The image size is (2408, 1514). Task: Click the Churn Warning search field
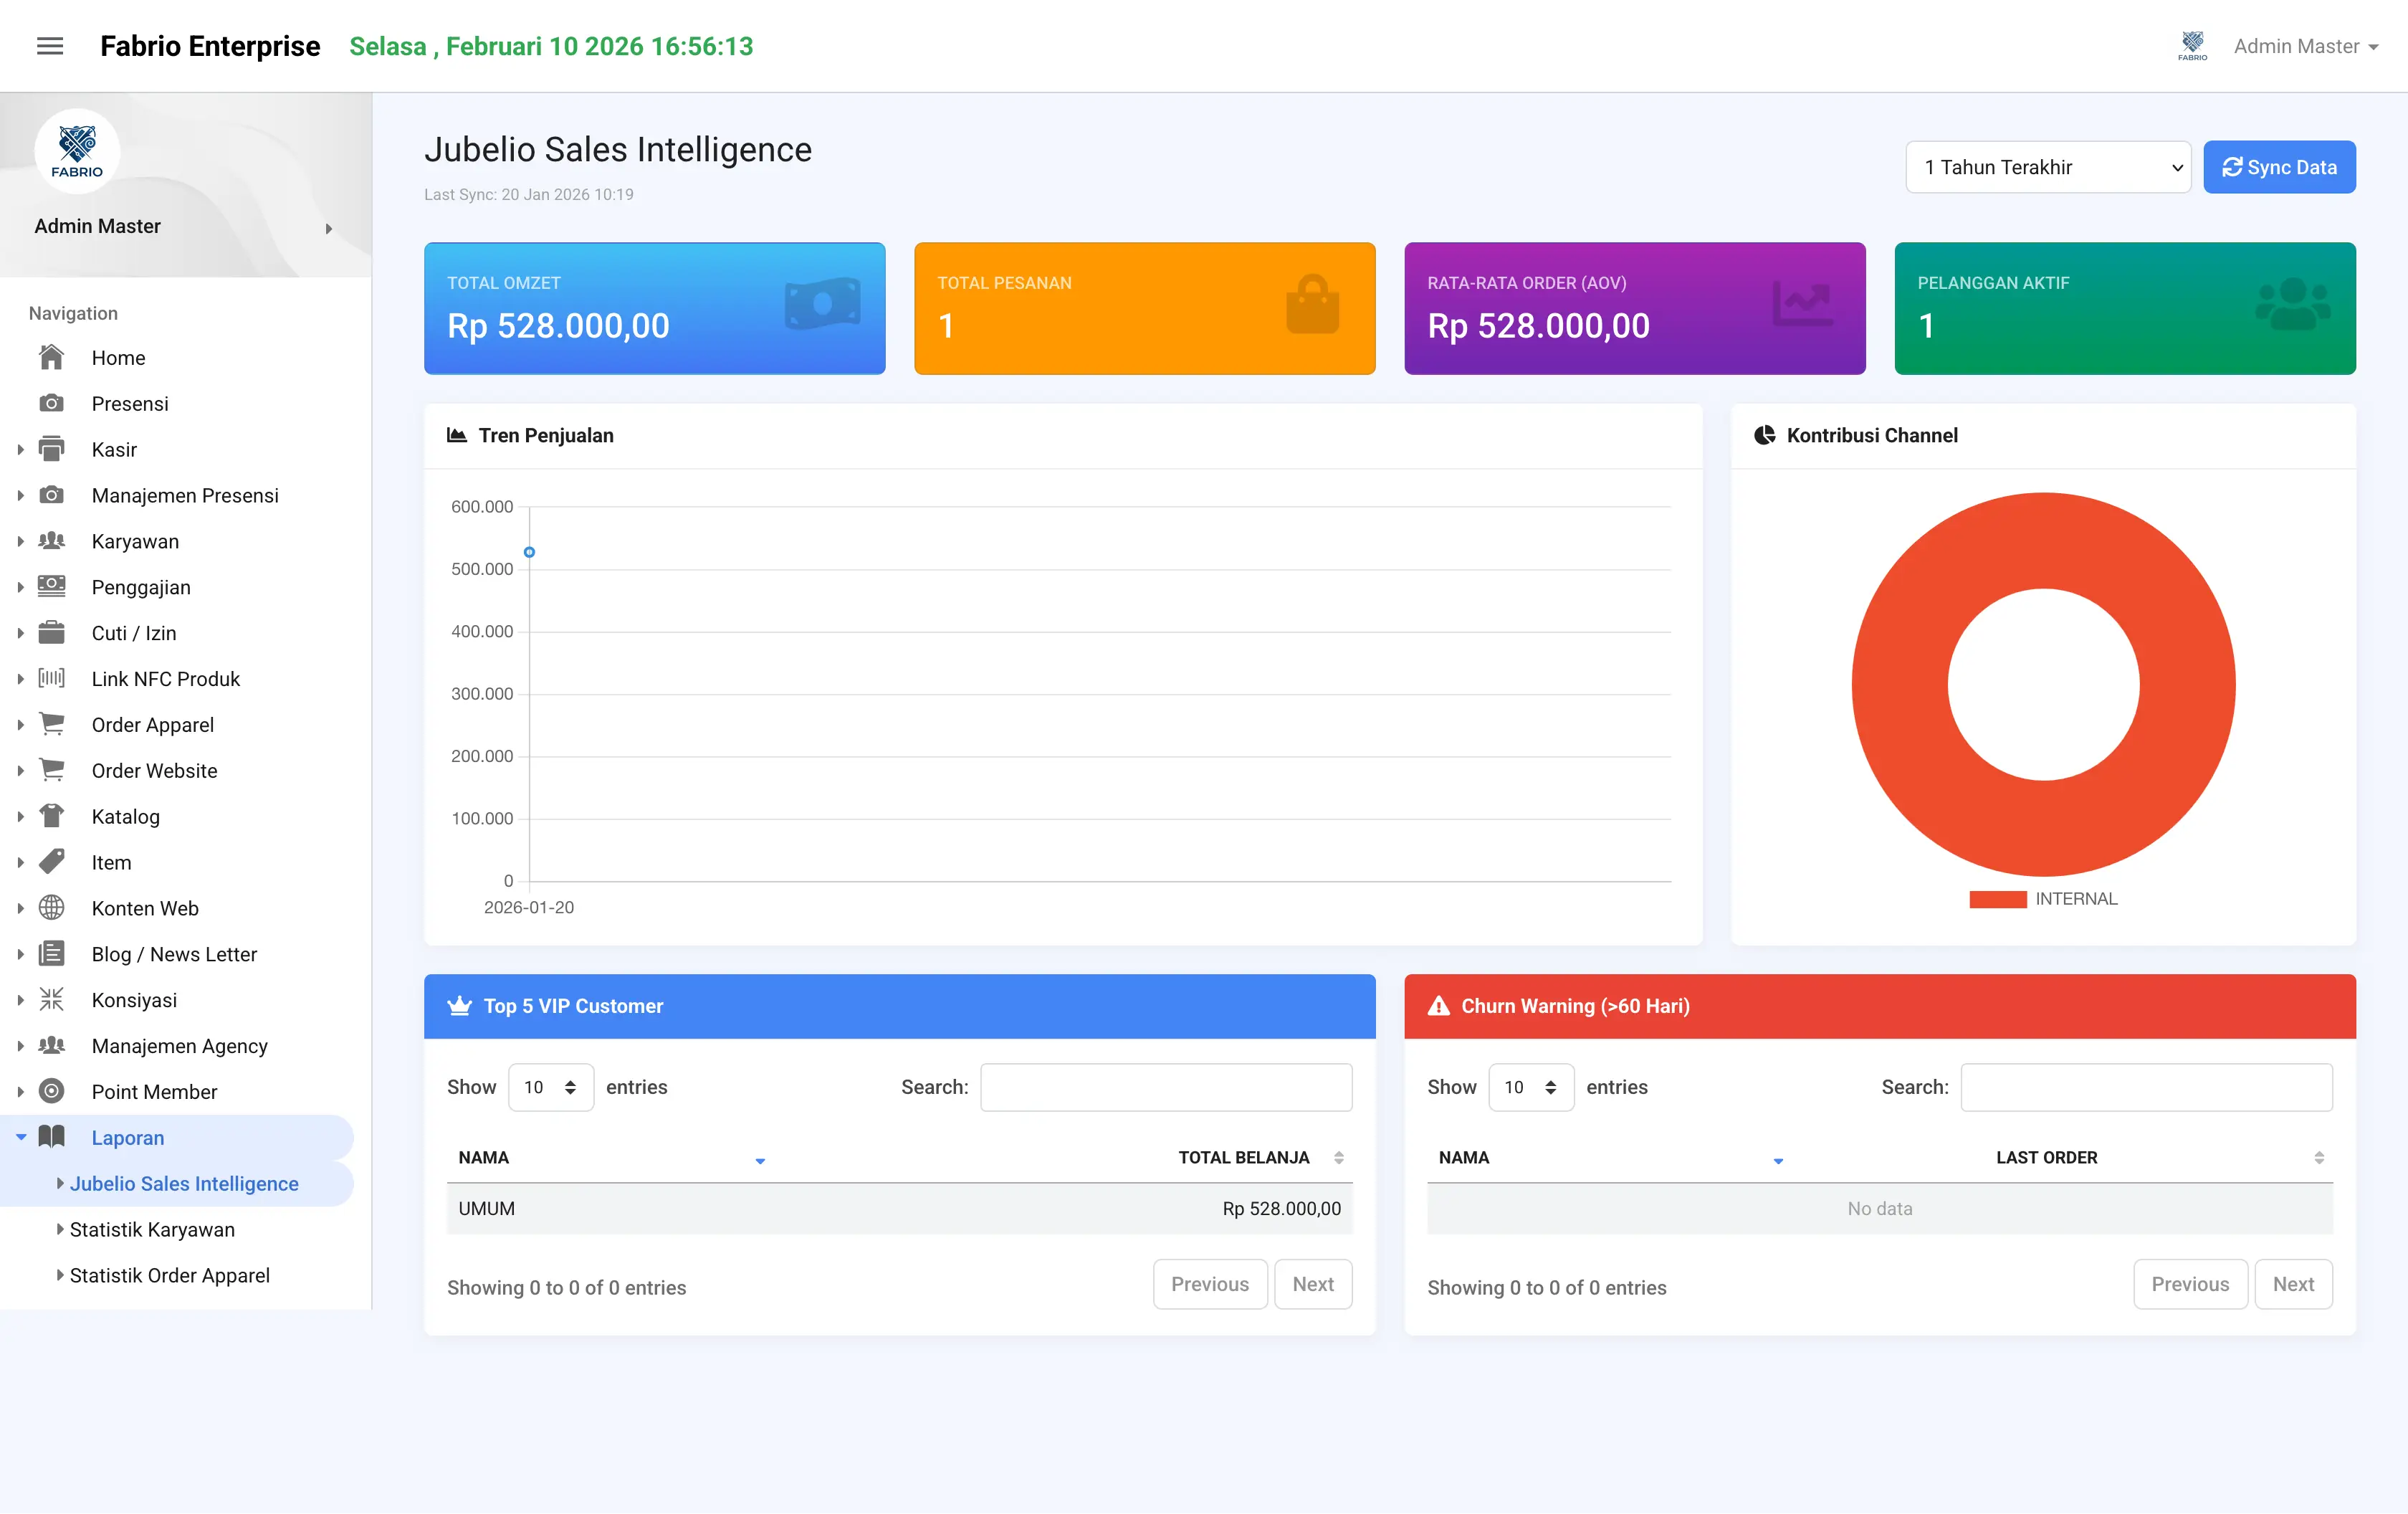tap(2146, 1087)
